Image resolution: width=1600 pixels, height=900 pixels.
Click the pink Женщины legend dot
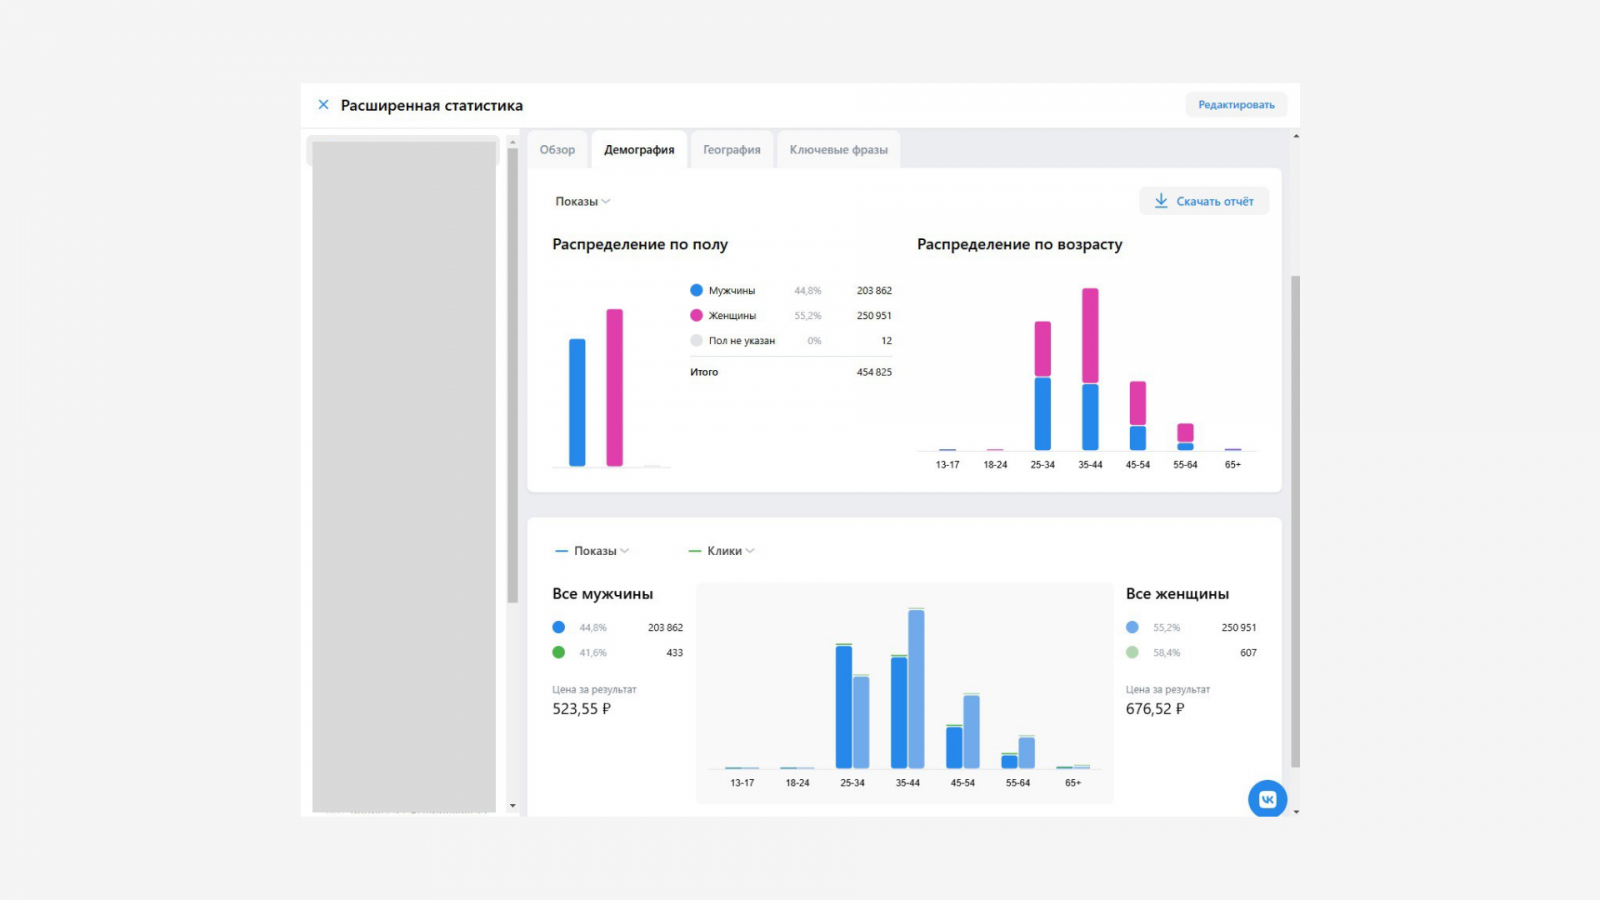[x=696, y=315]
